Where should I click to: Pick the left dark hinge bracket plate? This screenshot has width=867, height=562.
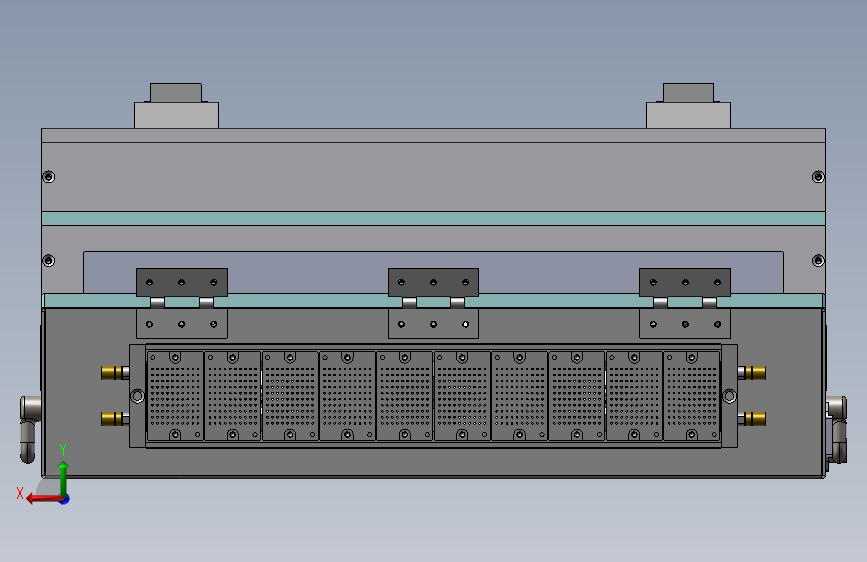(x=182, y=283)
